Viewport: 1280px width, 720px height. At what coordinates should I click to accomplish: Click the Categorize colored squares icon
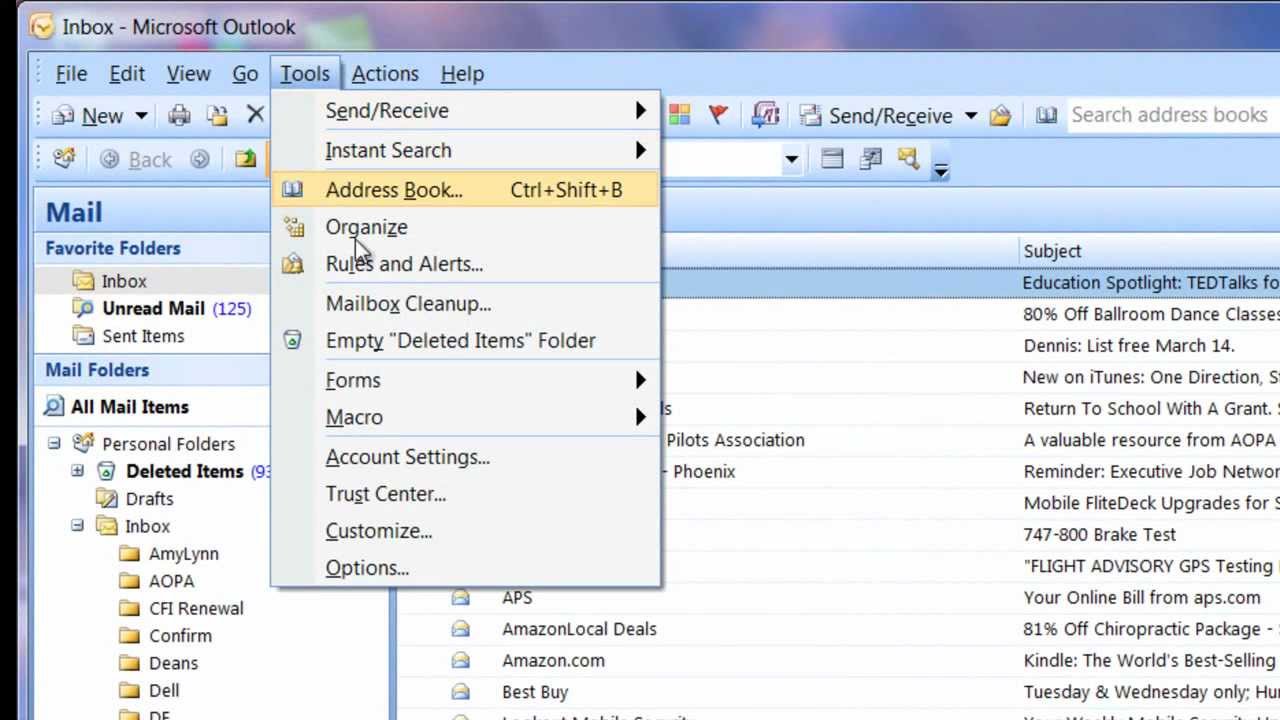click(x=679, y=115)
